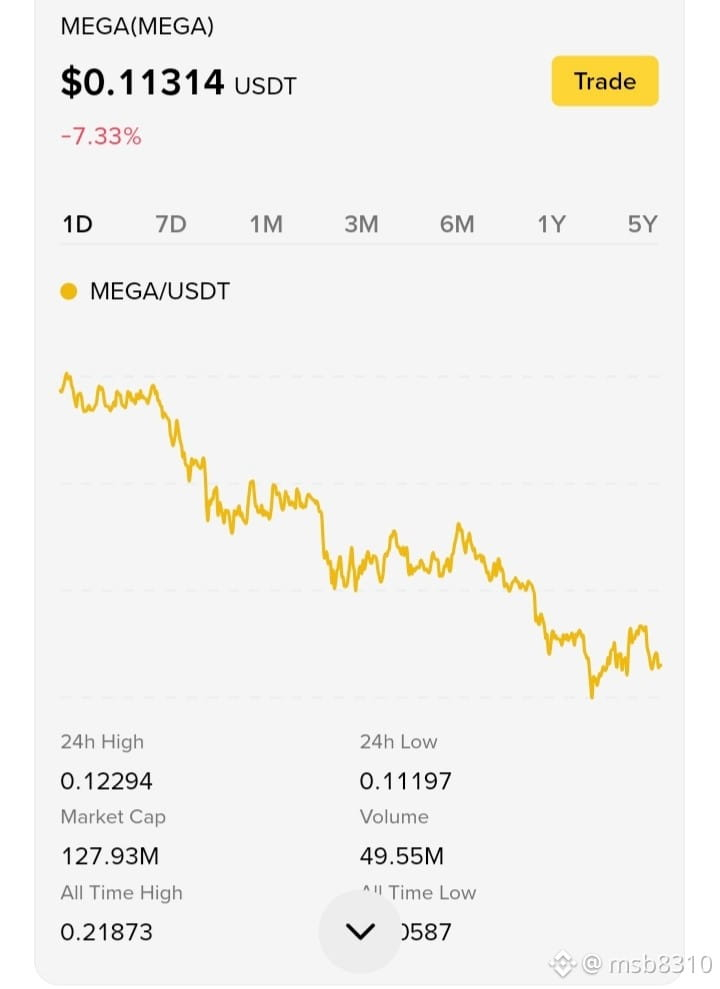Screen dimensions: 720x989
Task: Click the Binance watermark logo icon
Action: point(561,964)
